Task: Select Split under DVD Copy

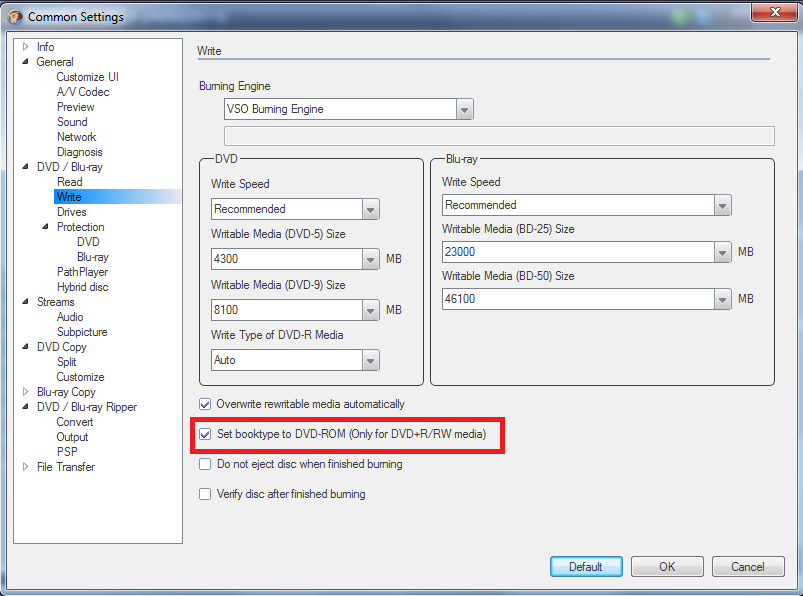Action: pos(67,361)
